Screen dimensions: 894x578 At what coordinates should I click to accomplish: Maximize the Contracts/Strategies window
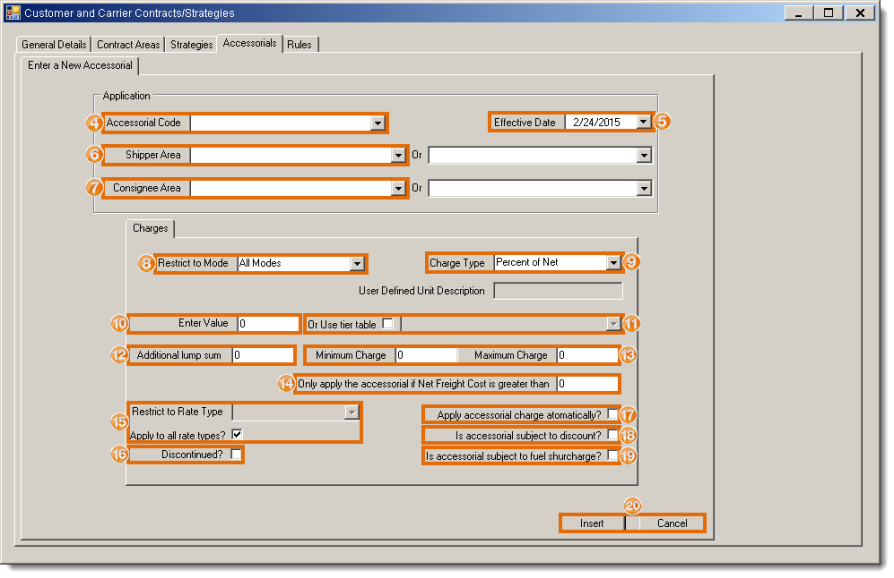pos(828,13)
